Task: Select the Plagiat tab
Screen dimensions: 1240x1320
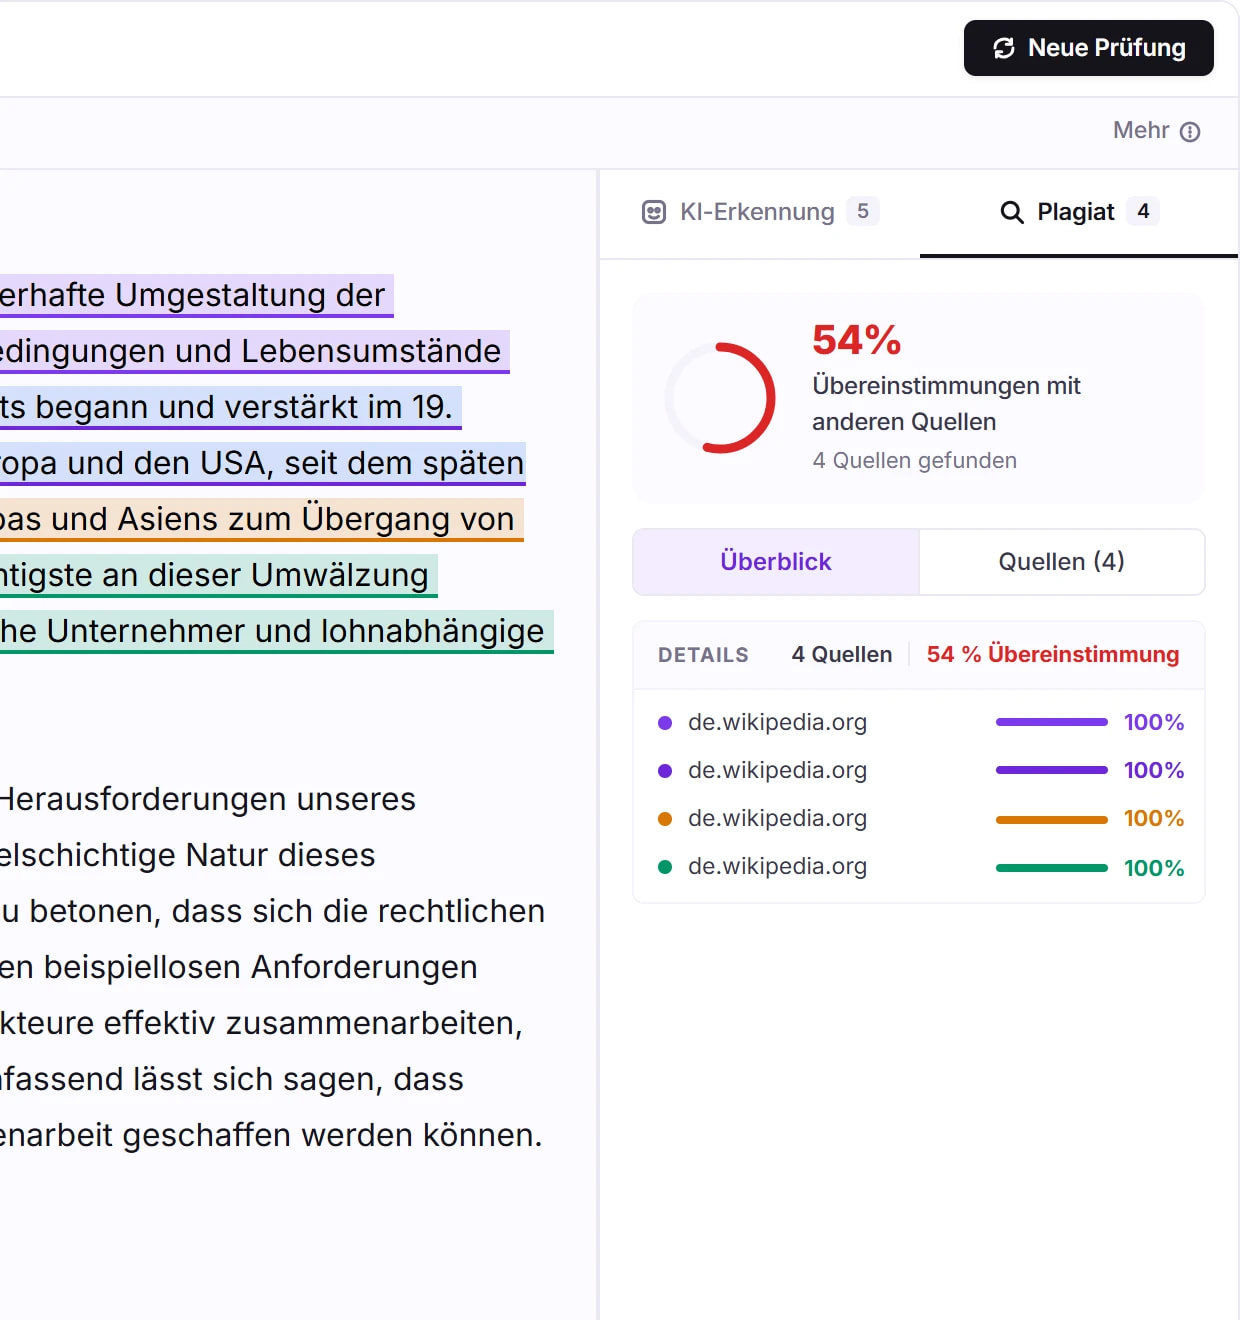Action: [x=1079, y=212]
